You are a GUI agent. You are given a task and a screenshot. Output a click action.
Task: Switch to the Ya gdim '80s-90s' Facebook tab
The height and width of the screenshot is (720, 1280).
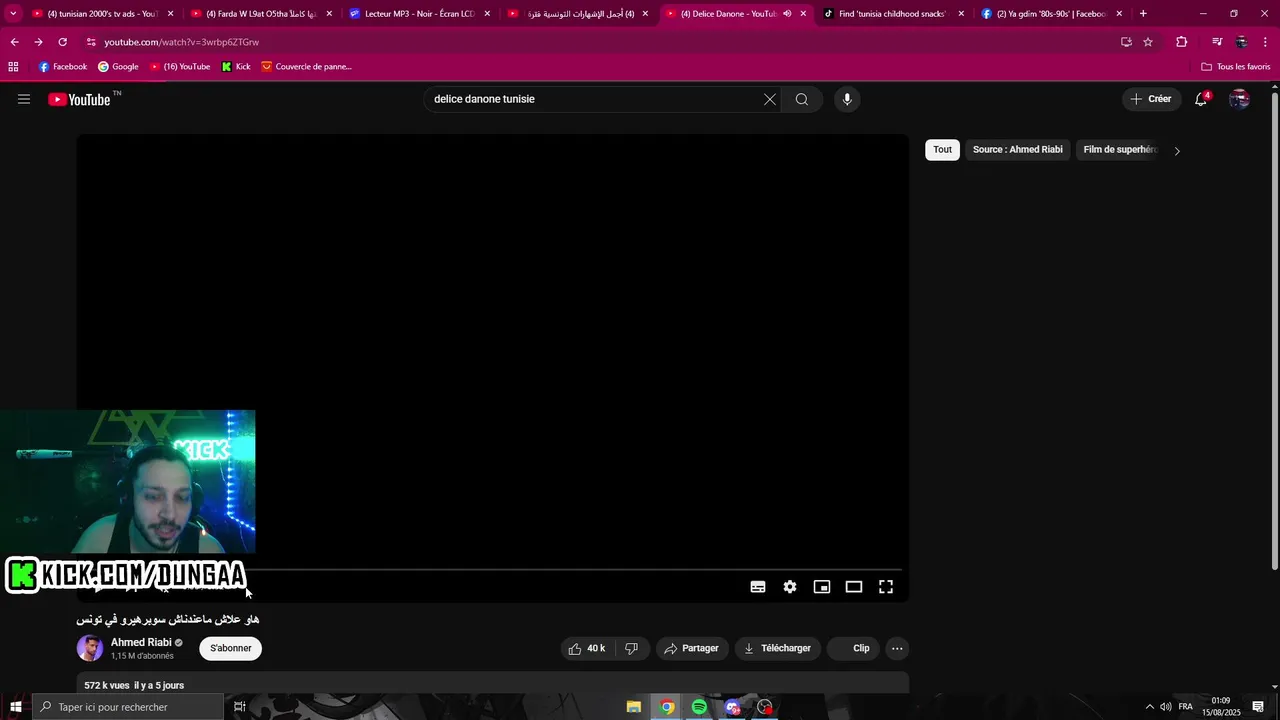click(x=1052, y=14)
